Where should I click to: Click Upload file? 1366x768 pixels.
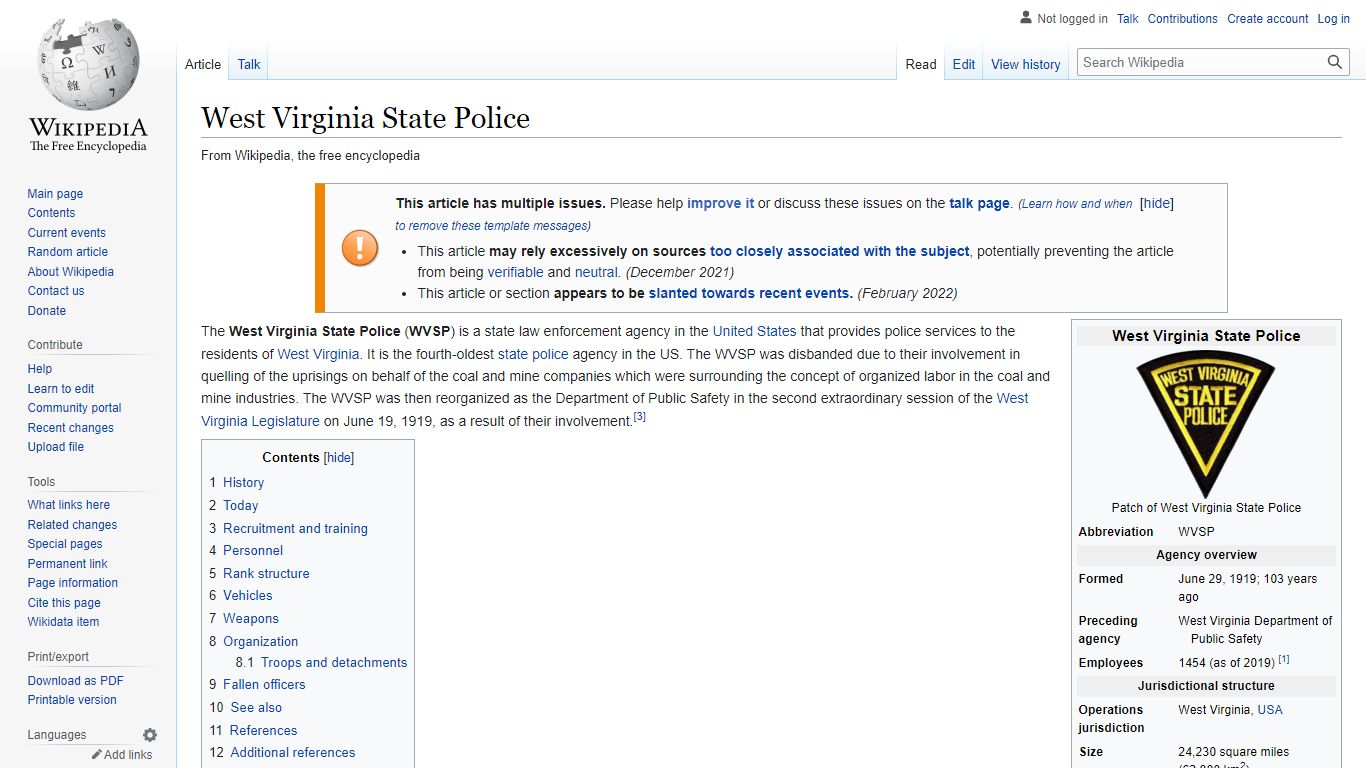click(55, 447)
